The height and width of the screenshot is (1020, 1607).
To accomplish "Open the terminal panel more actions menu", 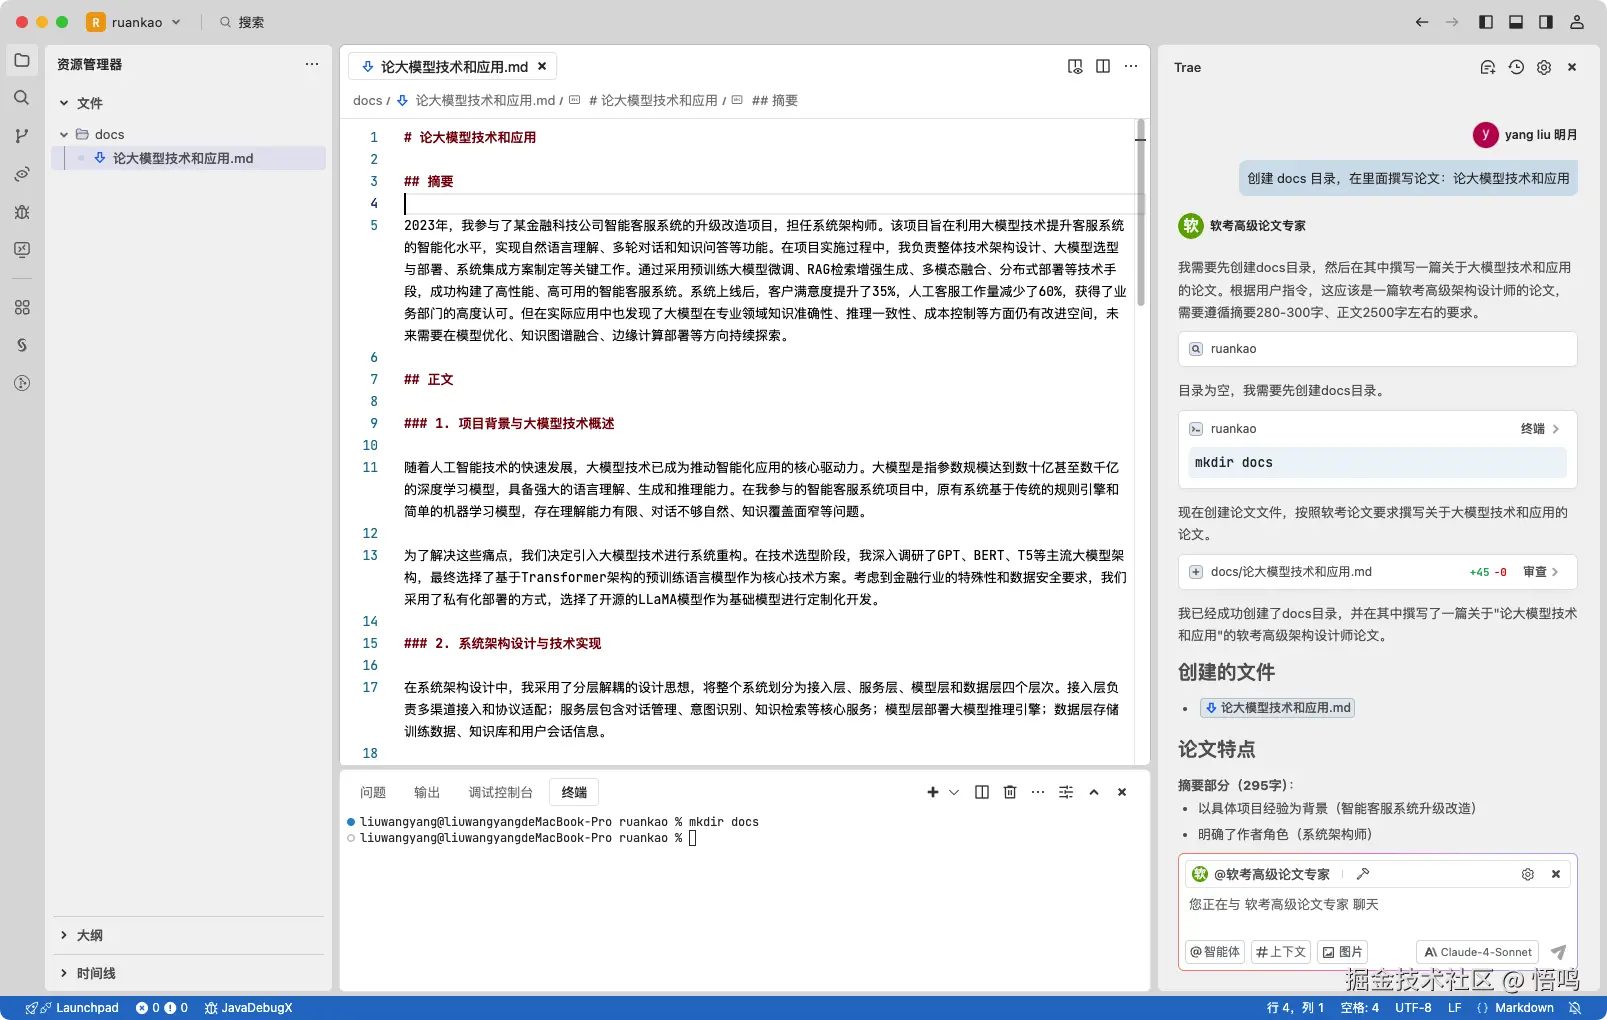I will pos(1038,792).
